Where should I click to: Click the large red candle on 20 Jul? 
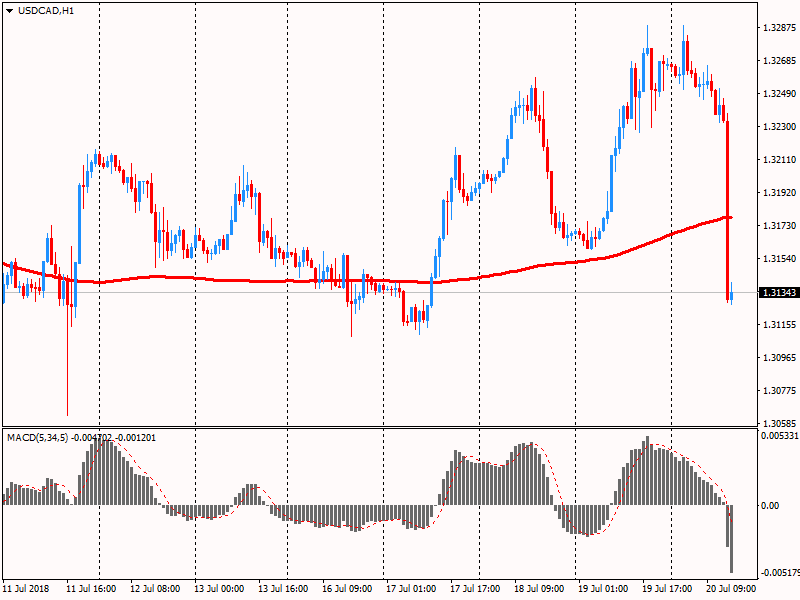[728, 209]
